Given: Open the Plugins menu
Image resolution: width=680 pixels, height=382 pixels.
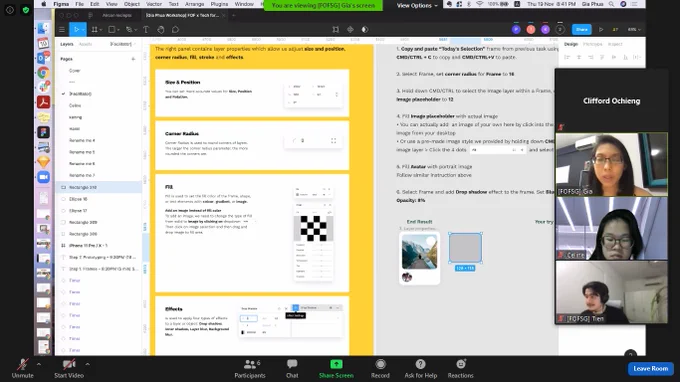Looking at the screenshot, I should [219, 4].
